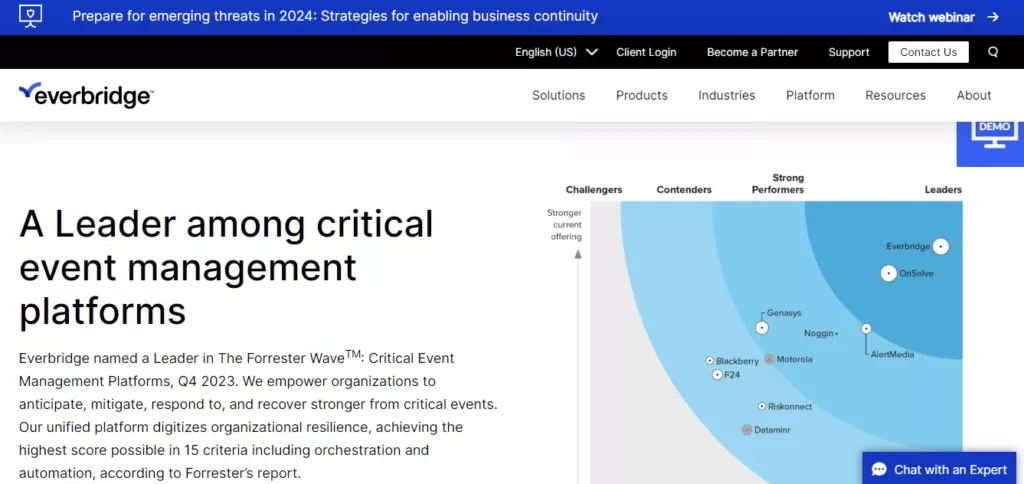Image resolution: width=1024 pixels, height=484 pixels.
Task: Select the Dataminr marker on chart
Action: (x=747, y=430)
